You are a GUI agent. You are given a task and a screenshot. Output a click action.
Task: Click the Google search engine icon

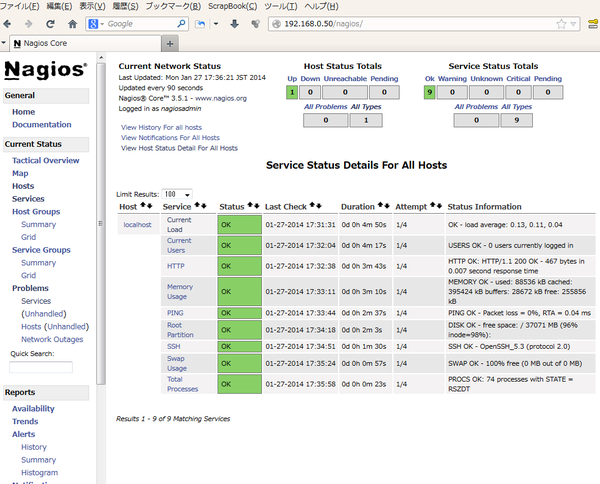tap(93, 24)
